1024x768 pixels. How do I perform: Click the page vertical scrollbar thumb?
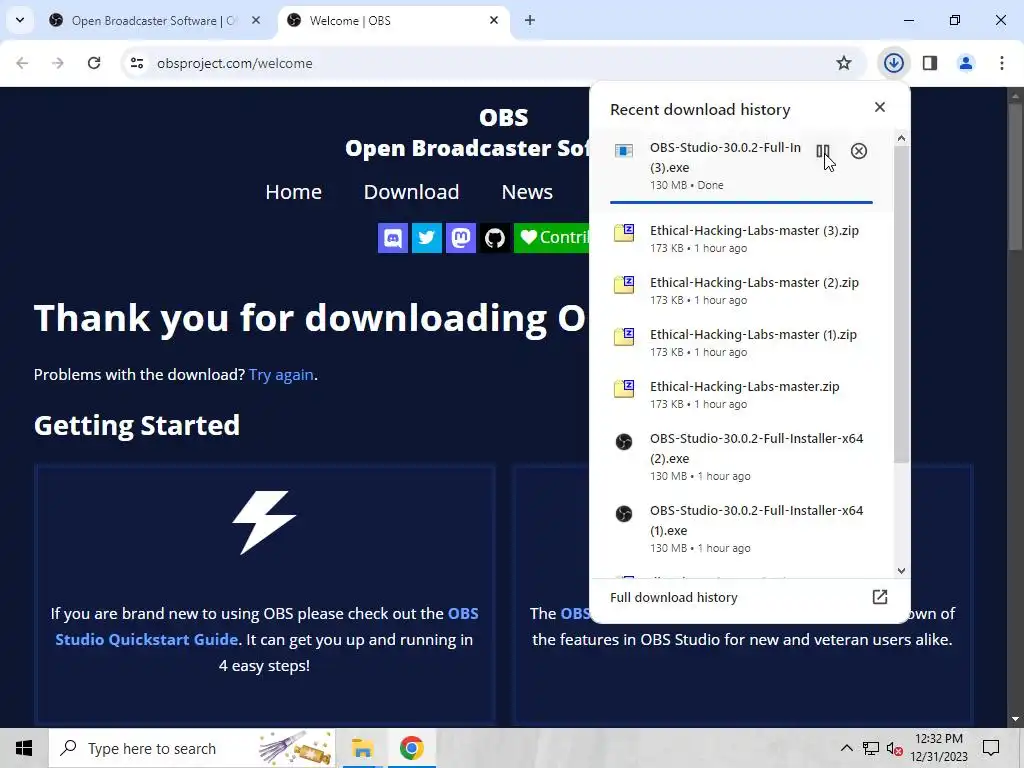tap(1015, 176)
